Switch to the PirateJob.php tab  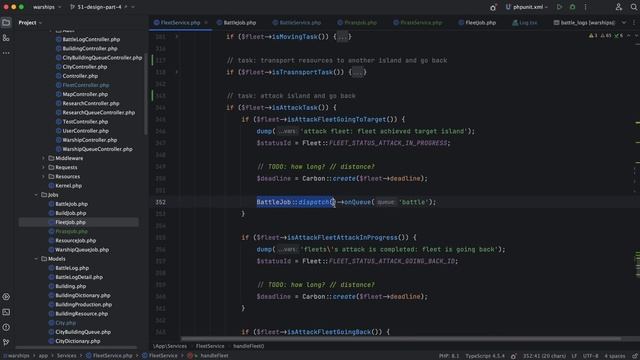pos(357,23)
